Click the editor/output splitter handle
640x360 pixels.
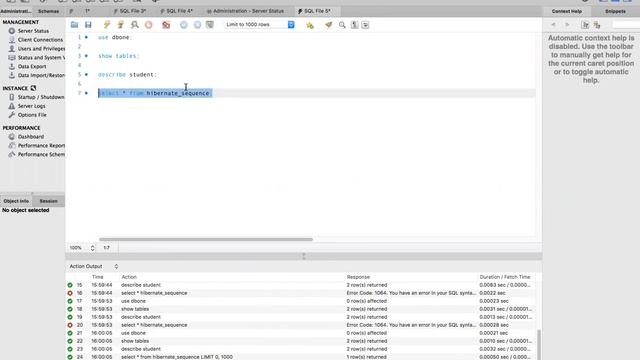point(304,256)
